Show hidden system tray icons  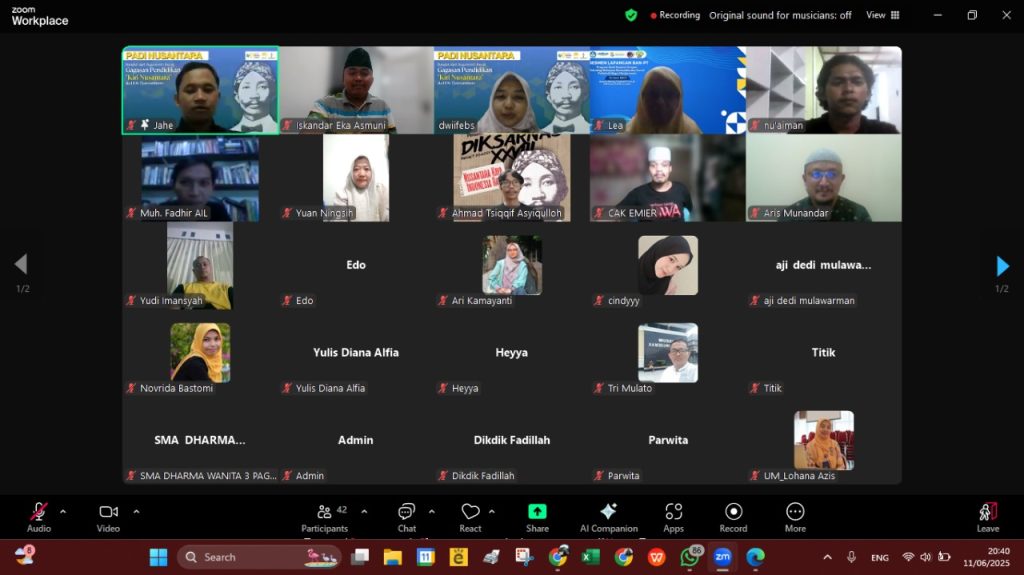click(x=827, y=557)
